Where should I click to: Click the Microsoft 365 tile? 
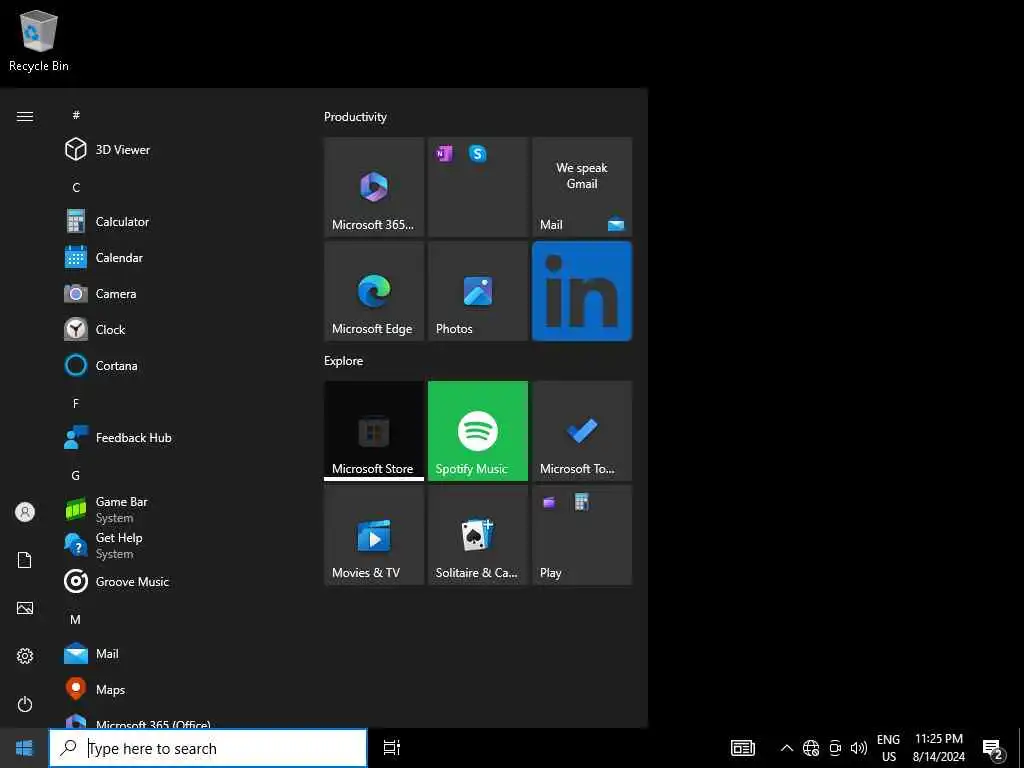tap(374, 187)
